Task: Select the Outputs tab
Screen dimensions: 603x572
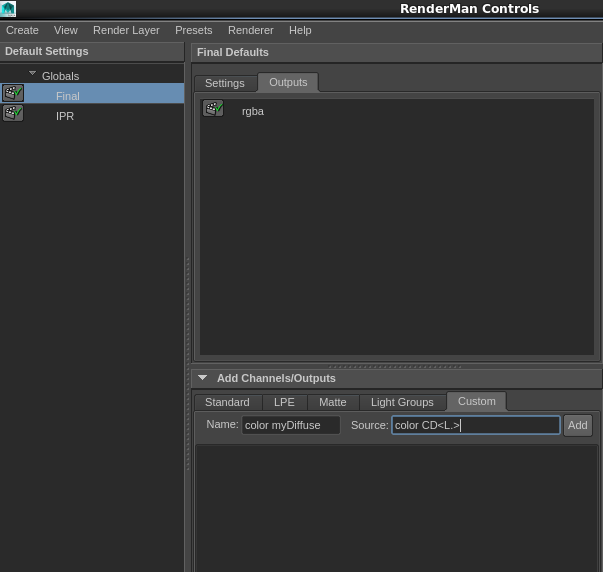Action: click(288, 82)
